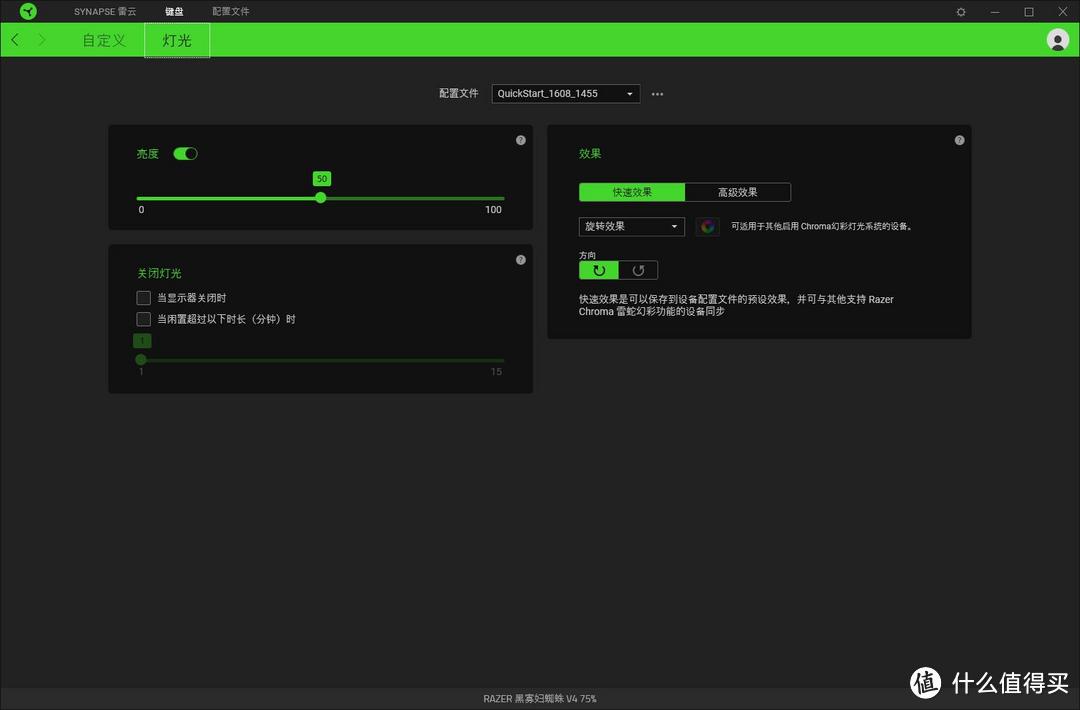The width and height of the screenshot is (1080, 710).
Task: Click the help icon in the 效果 panel
Action: point(959,140)
